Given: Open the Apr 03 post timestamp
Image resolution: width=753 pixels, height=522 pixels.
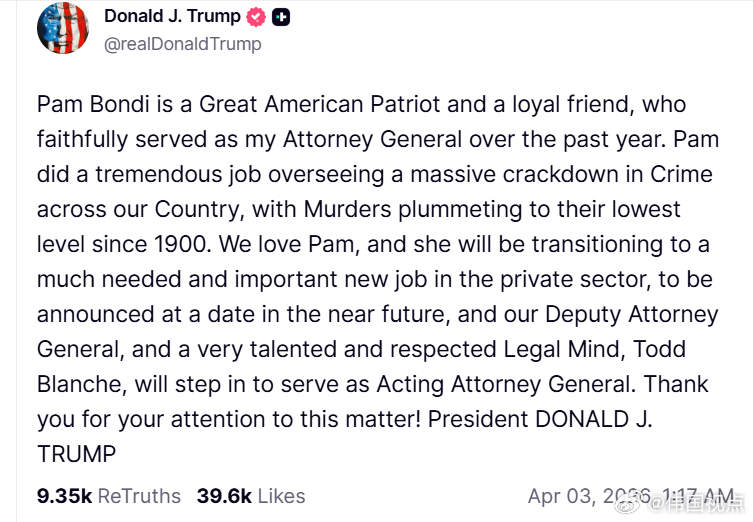Looking at the screenshot, I should click(631, 496).
